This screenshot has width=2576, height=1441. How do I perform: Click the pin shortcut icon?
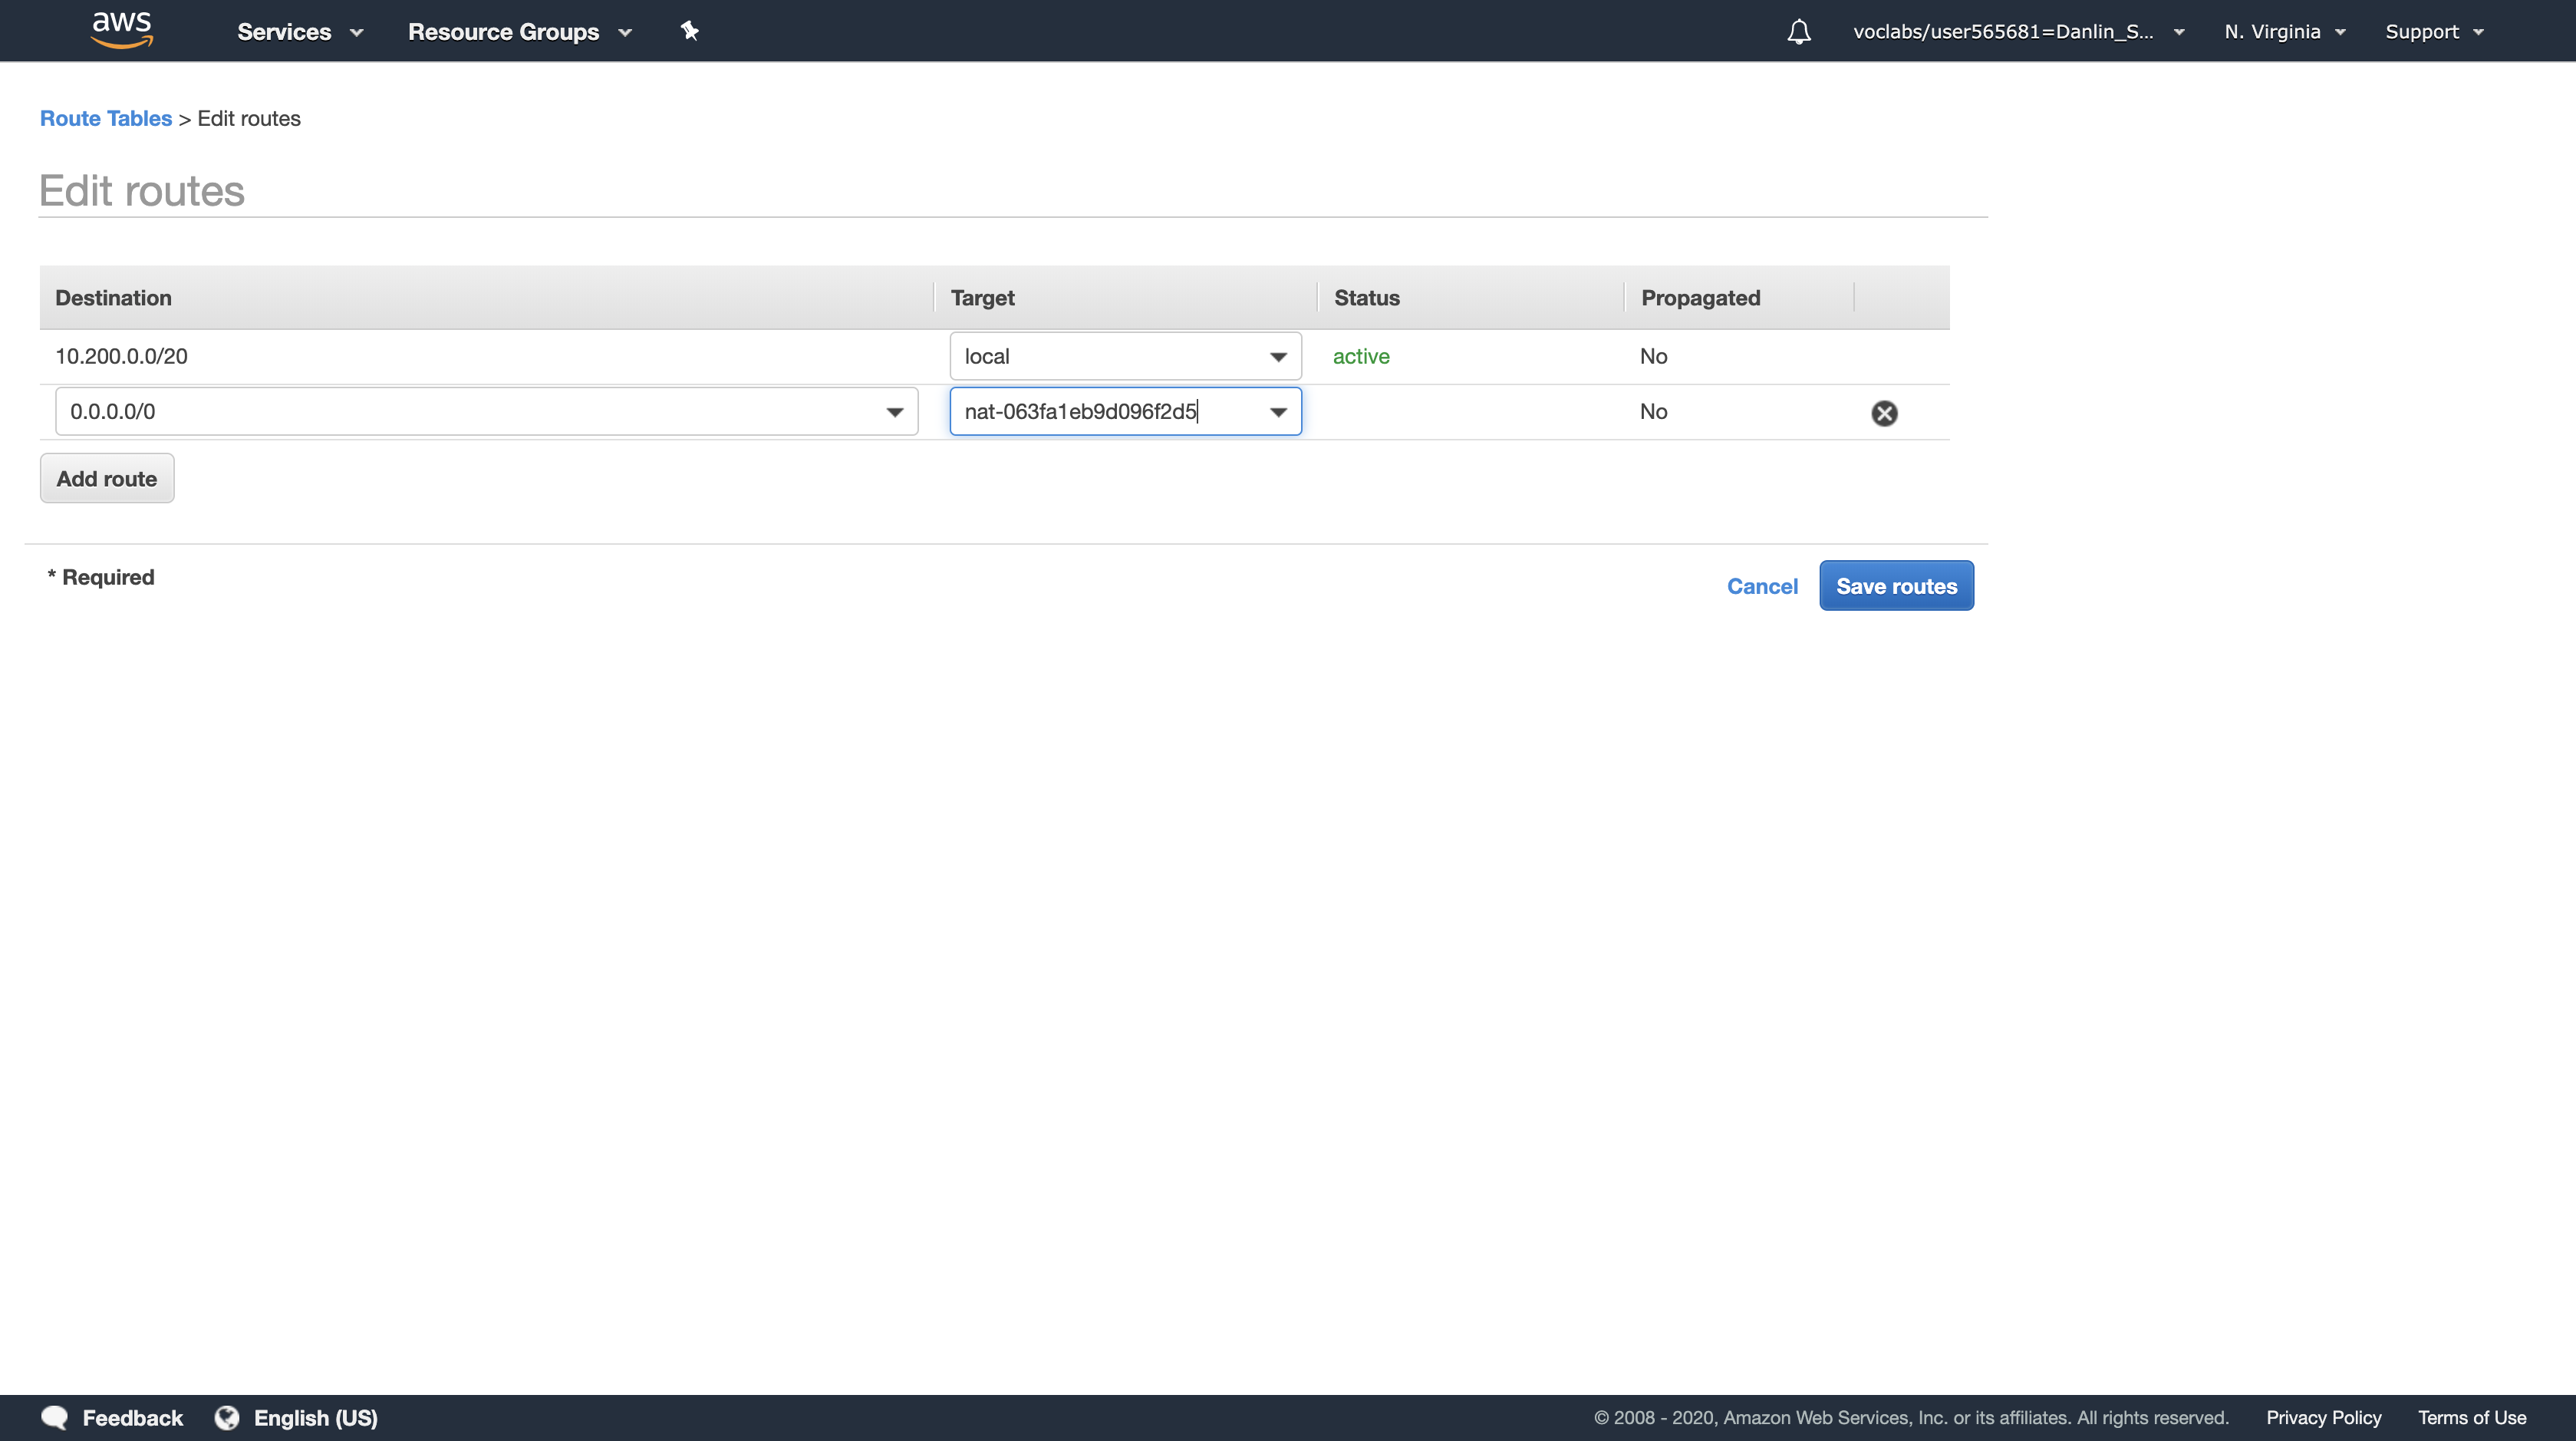pos(689,31)
